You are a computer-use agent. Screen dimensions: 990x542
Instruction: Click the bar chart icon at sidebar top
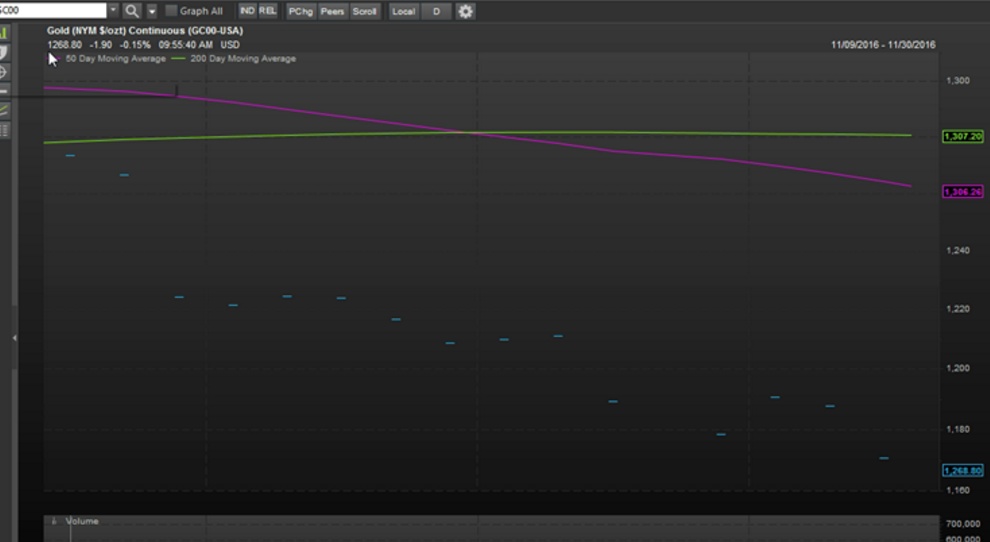(x=4, y=32)
